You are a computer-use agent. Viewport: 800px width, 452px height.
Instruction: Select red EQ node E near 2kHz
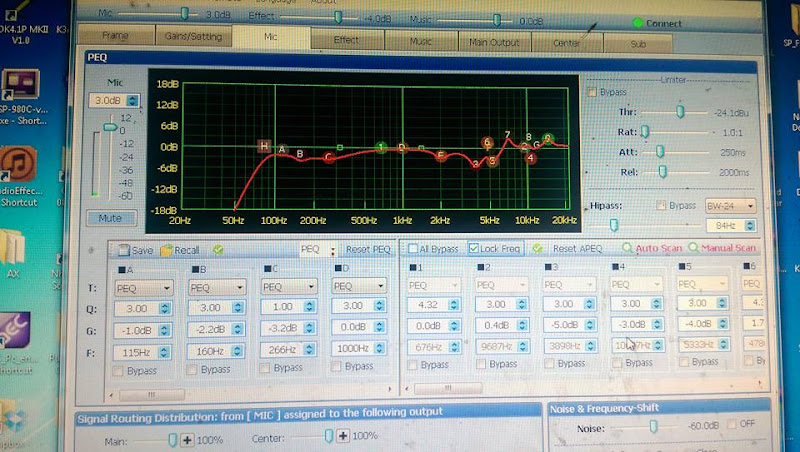441,156
